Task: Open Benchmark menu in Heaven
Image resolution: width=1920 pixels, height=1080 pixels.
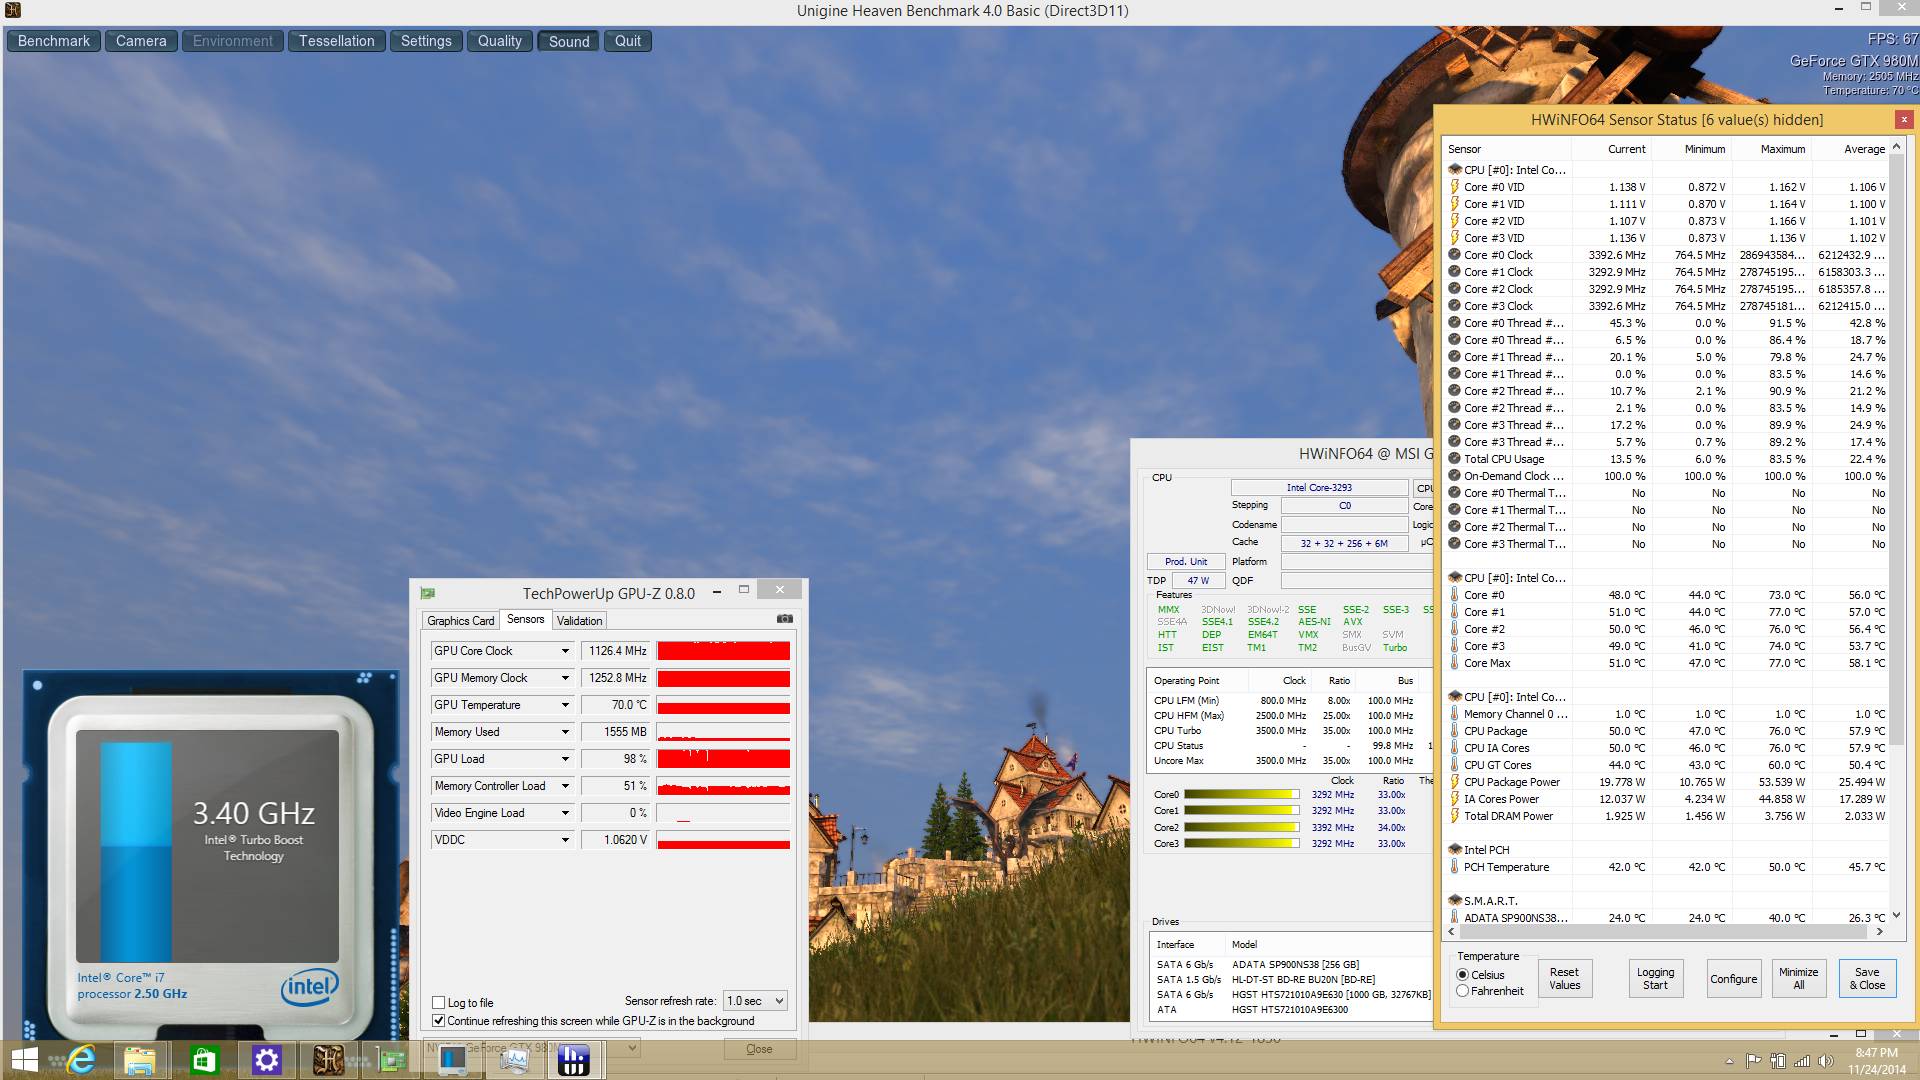Action: [54, 41]
